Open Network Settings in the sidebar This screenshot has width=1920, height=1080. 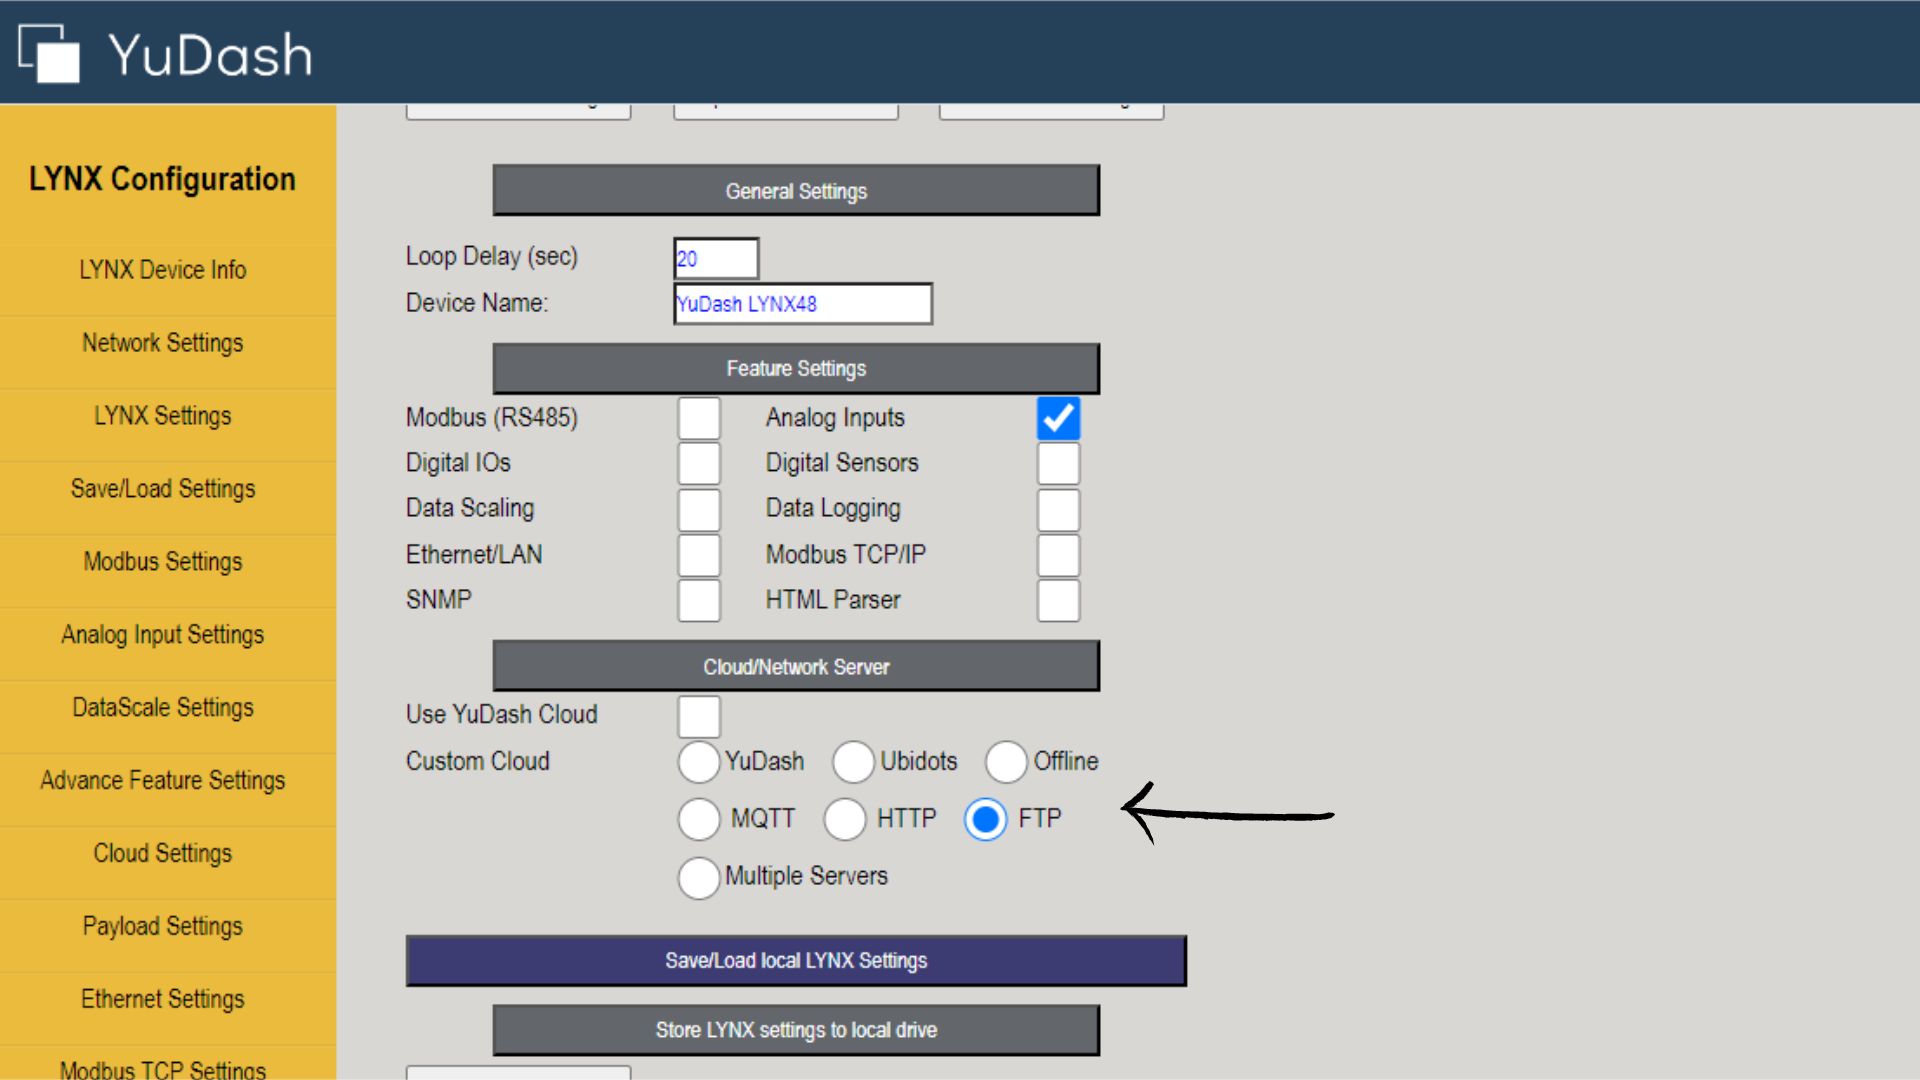point(163,343)
